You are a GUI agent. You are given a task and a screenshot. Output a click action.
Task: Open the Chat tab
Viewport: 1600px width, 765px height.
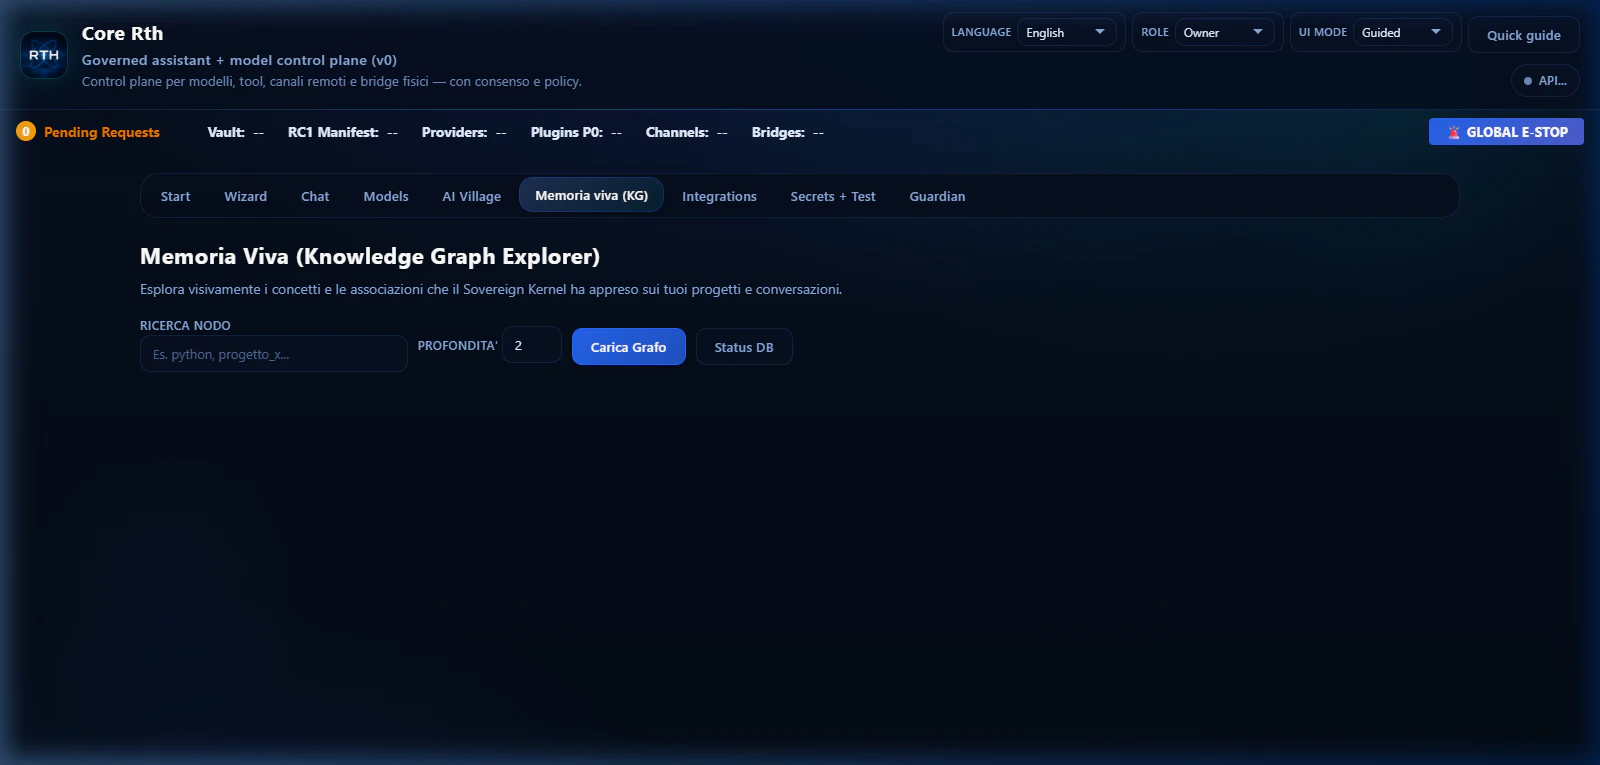coord(315,196)
